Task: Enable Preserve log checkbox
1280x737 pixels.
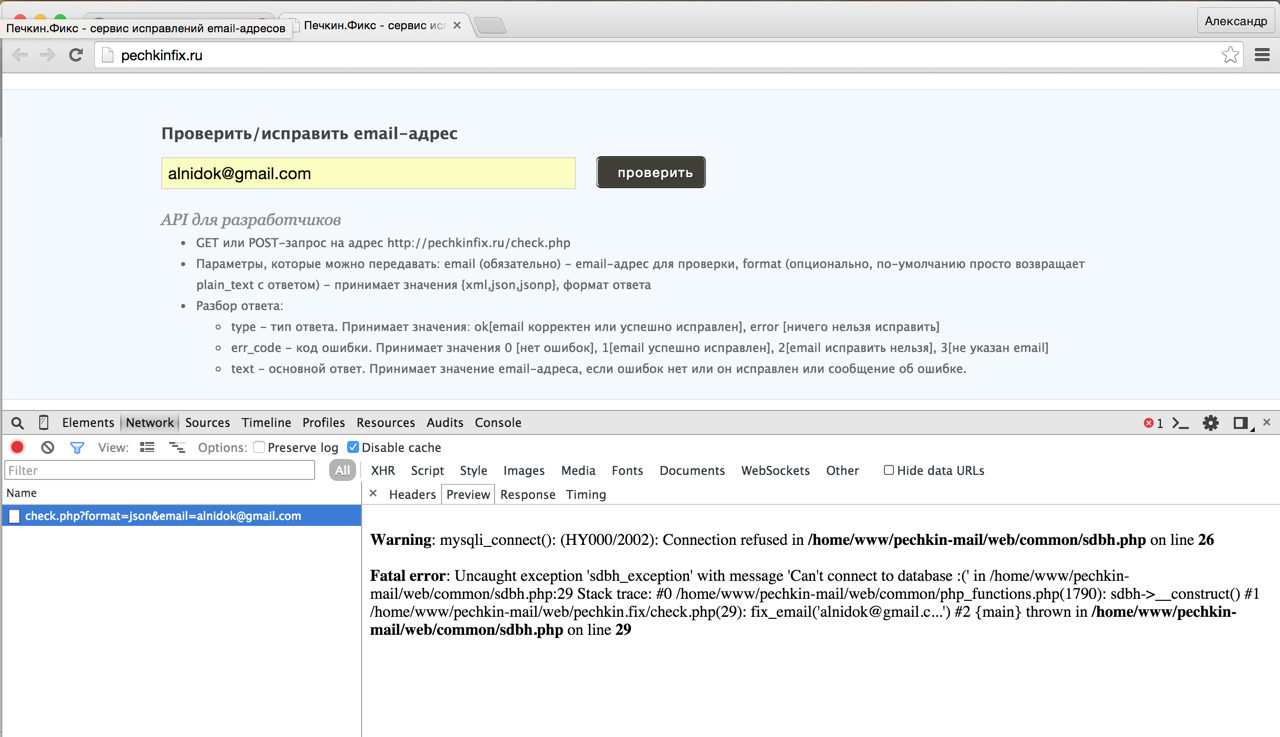Action: click(259, 447)
